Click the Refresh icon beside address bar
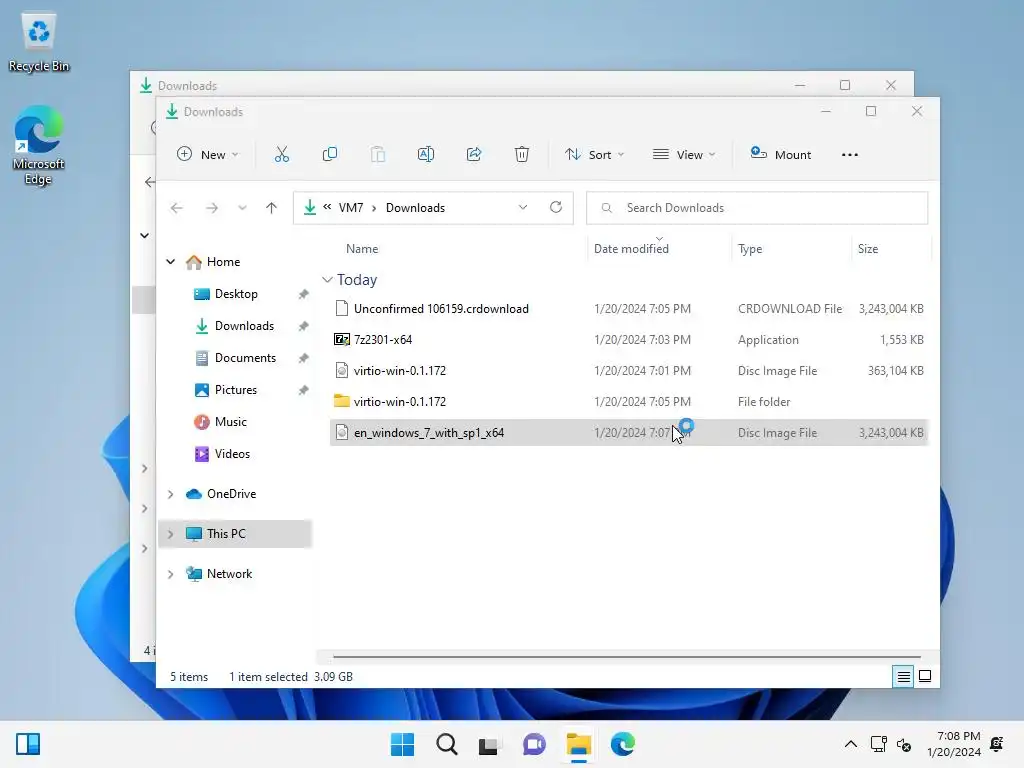1024x768 pixels. (556, 207)
